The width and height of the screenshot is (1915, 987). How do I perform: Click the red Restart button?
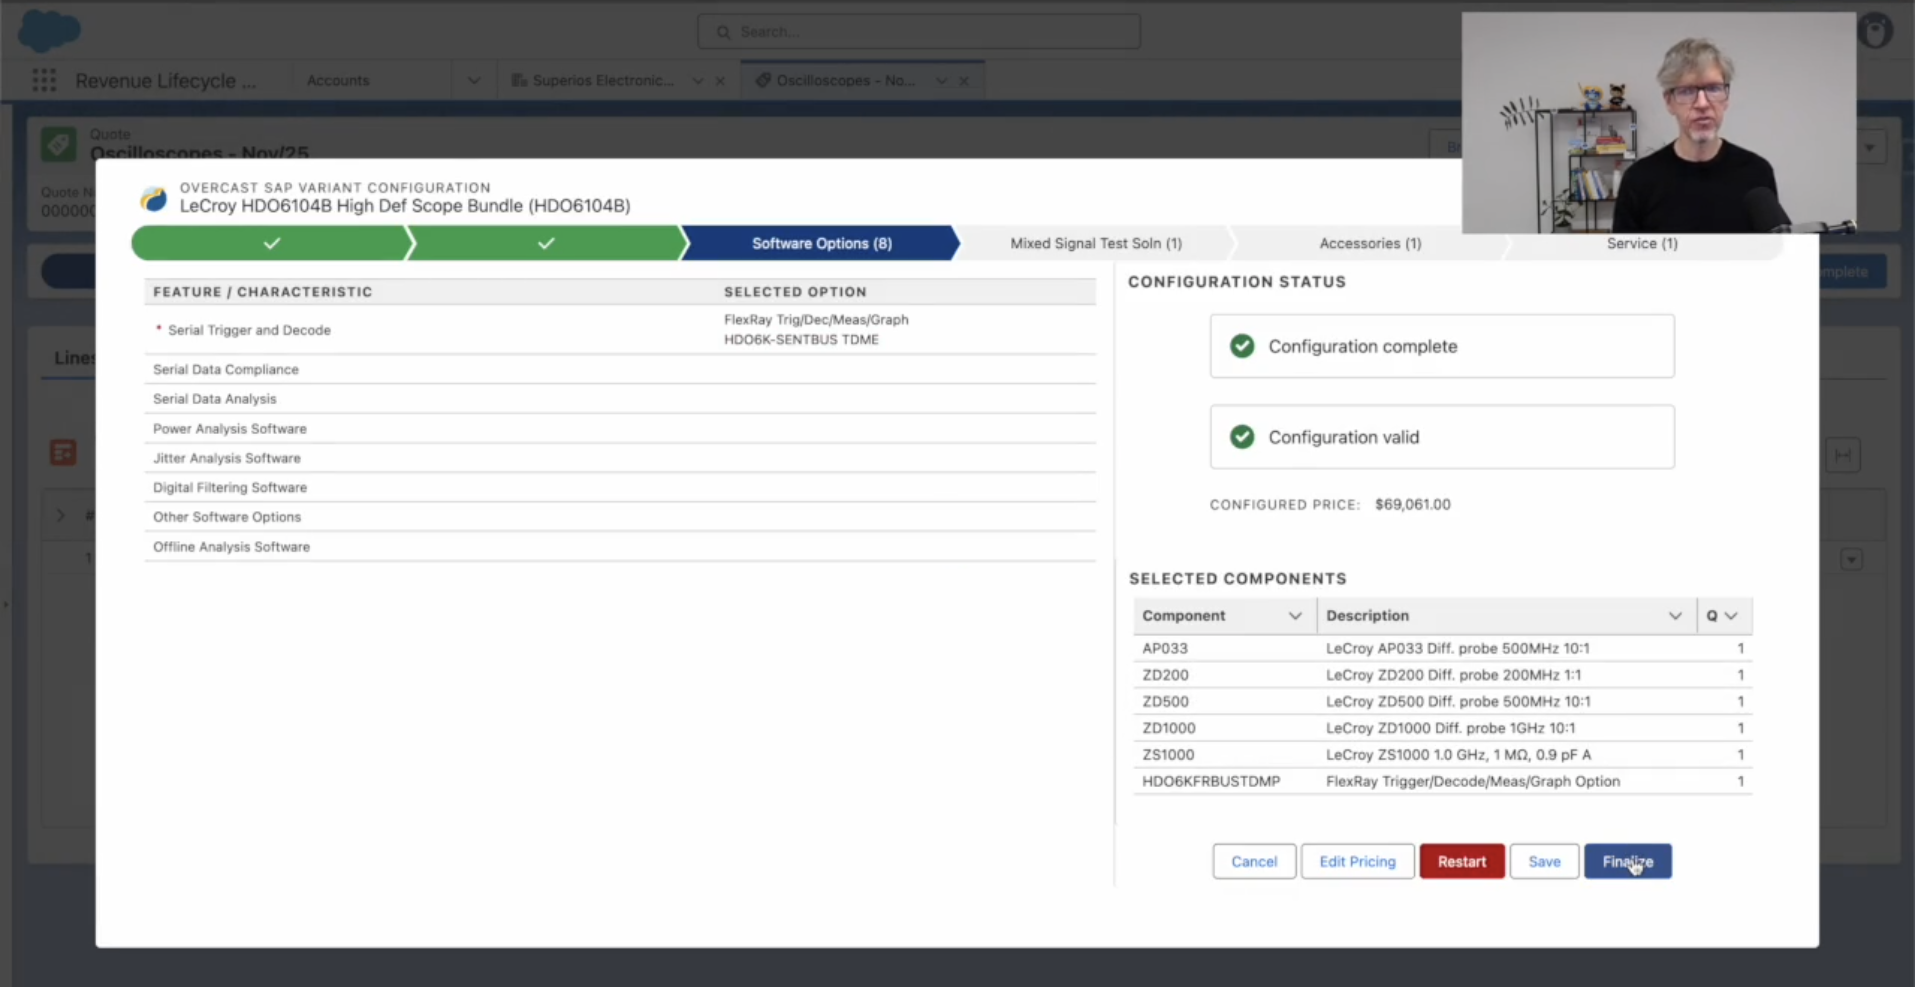1462,861
